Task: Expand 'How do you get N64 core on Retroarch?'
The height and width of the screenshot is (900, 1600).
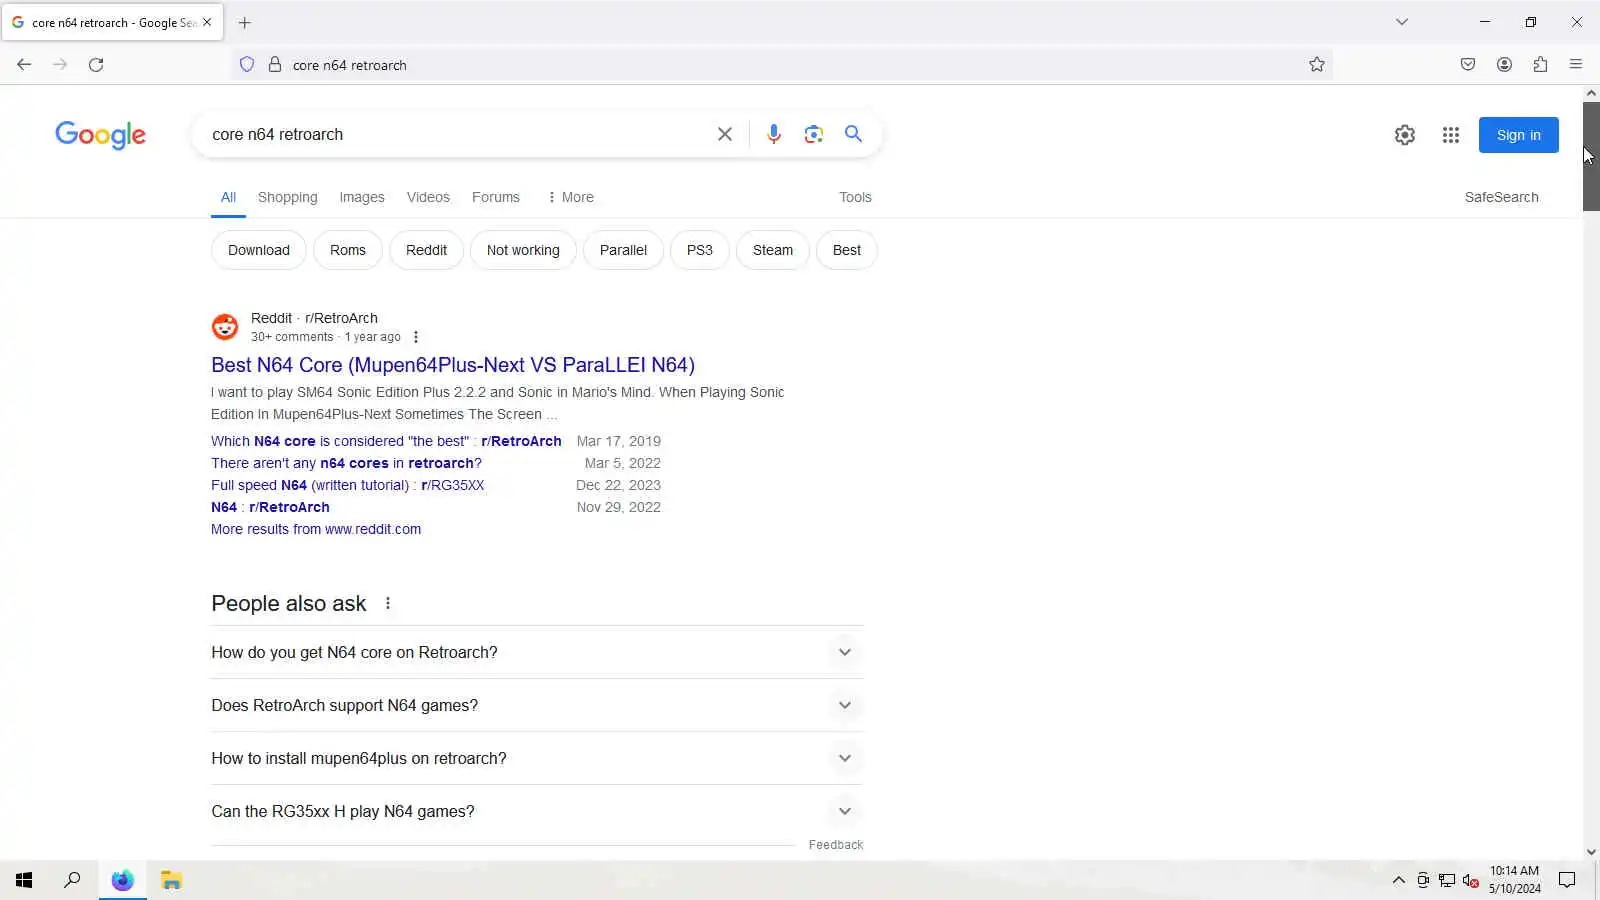Action: 537,652
